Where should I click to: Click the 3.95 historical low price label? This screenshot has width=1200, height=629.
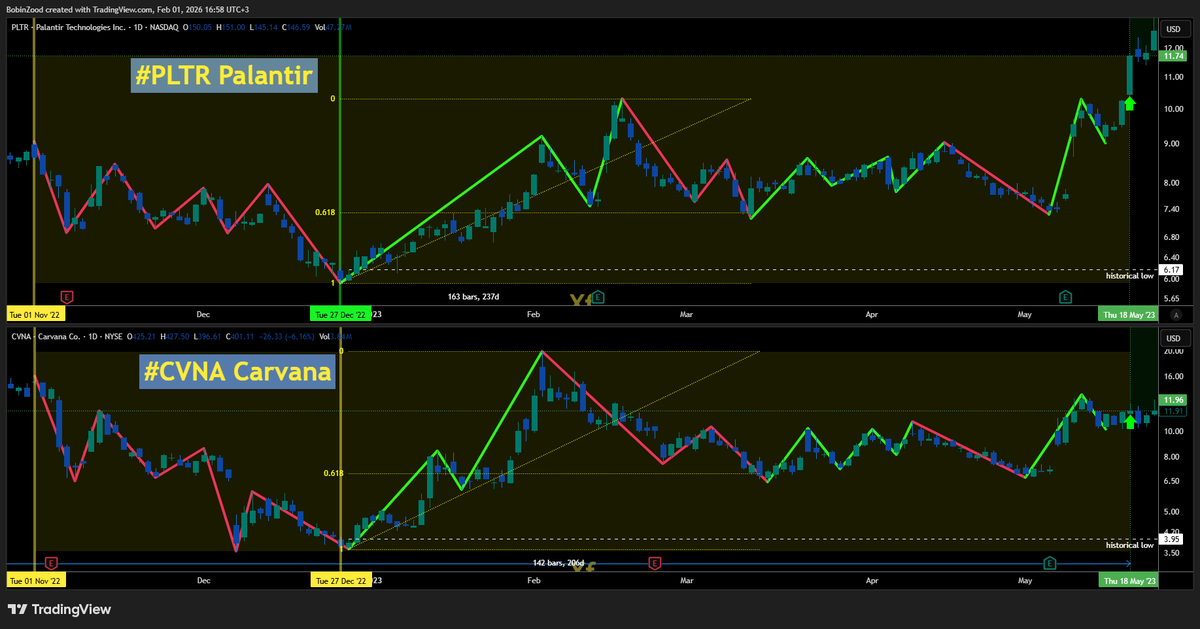tap(1172, 540)
